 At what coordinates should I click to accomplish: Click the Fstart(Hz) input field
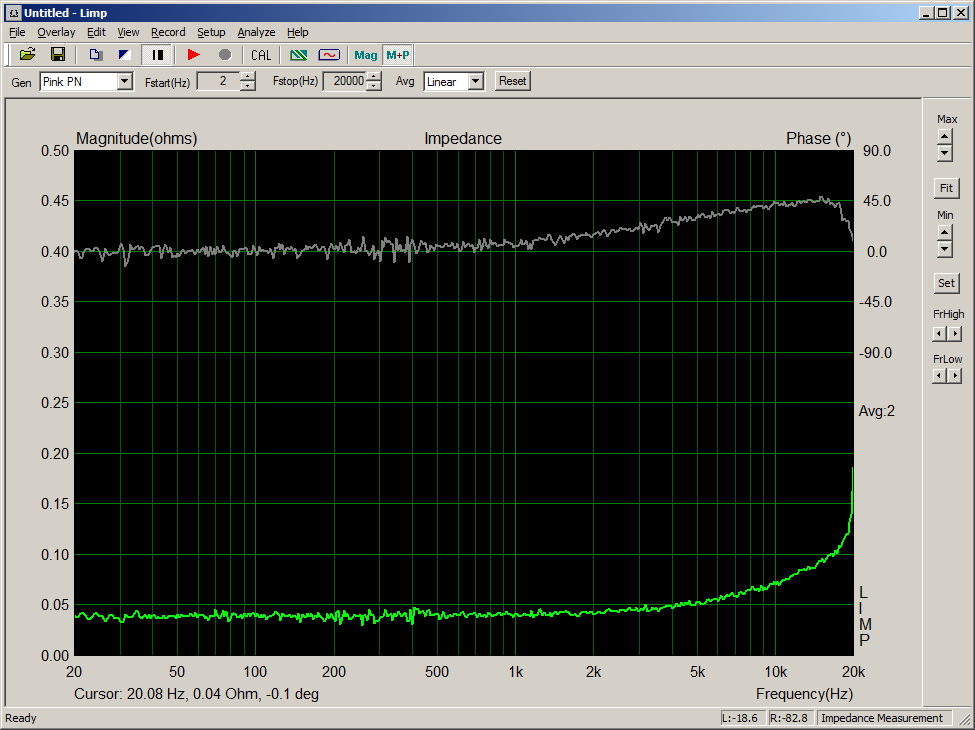(218, 81)
